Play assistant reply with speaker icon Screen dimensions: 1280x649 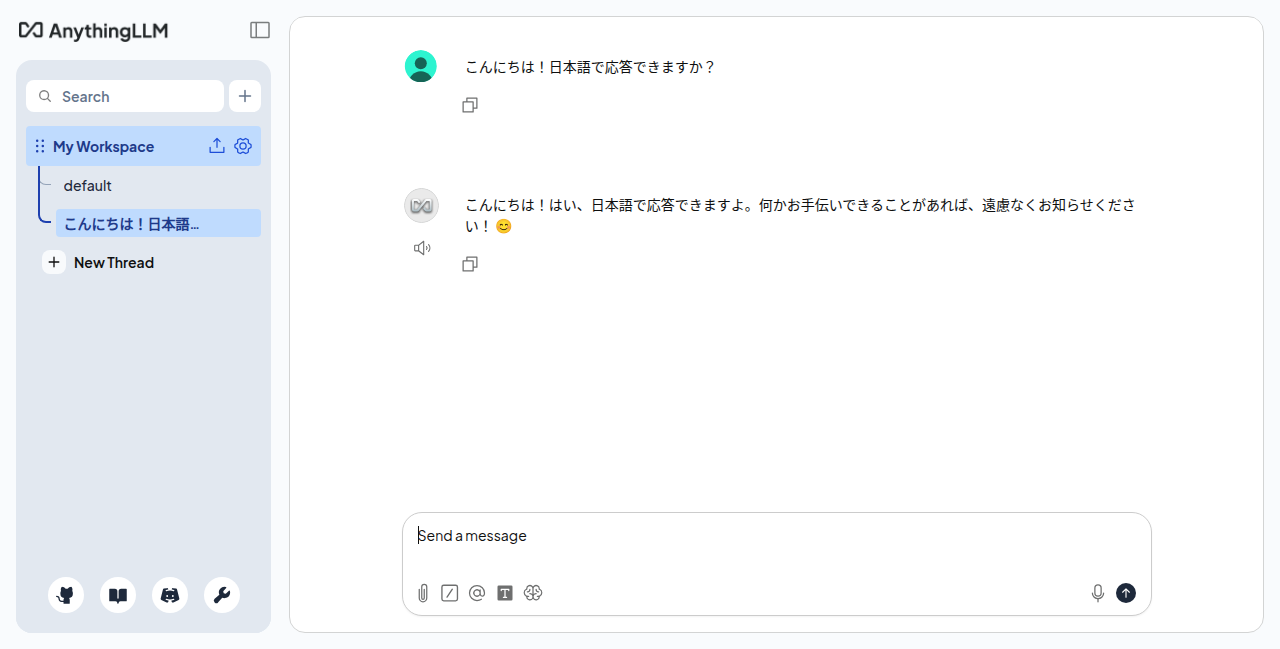(x=422, y=247)
